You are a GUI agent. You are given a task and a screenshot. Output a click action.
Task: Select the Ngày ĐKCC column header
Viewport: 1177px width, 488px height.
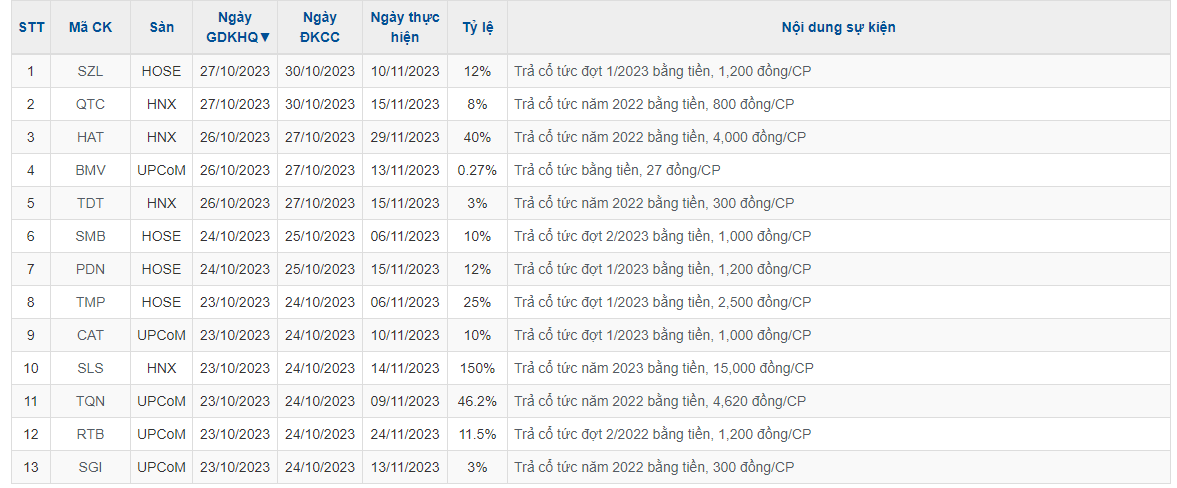[319, 27]
